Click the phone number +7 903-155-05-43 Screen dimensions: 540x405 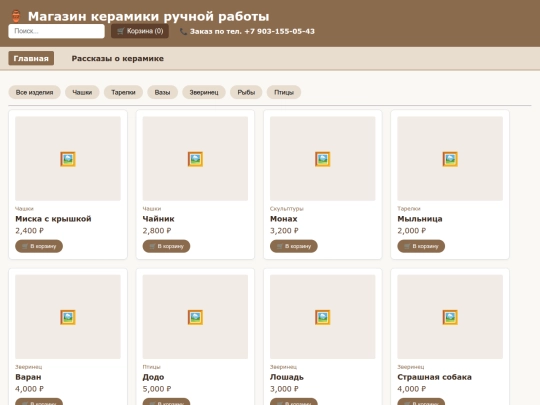tap(280, 32)
